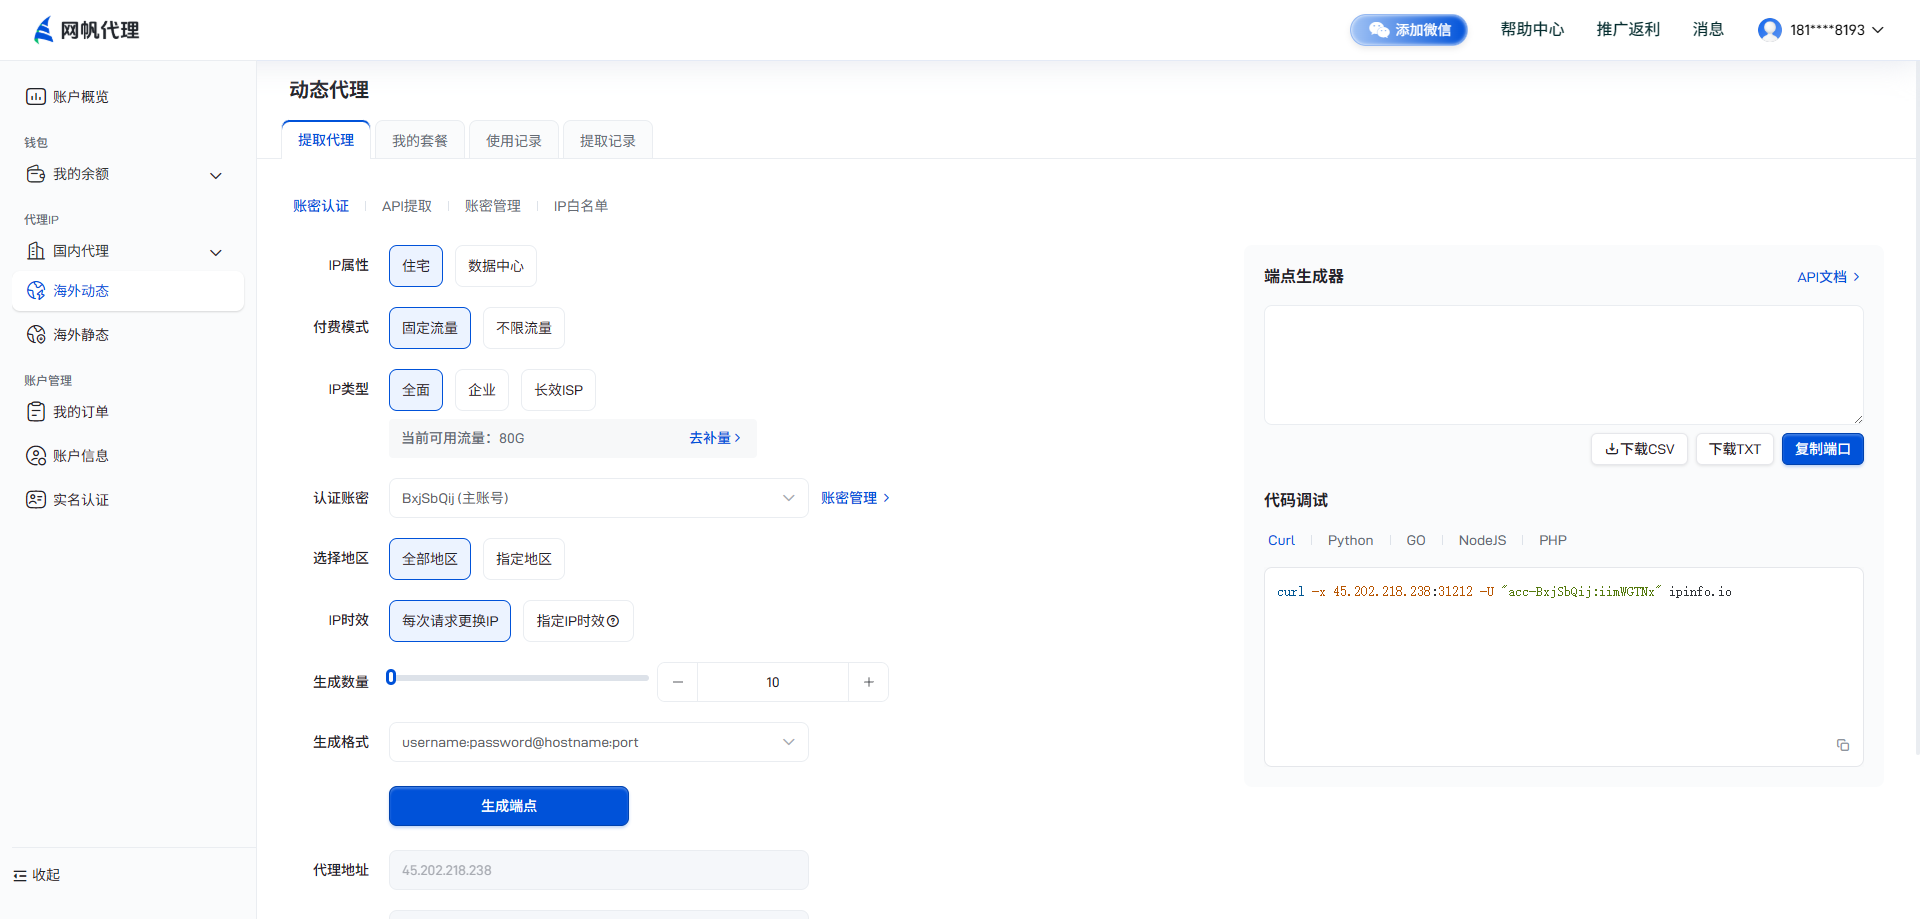
Task: Choose 指定地区 region option
Action: coord(524,559)
